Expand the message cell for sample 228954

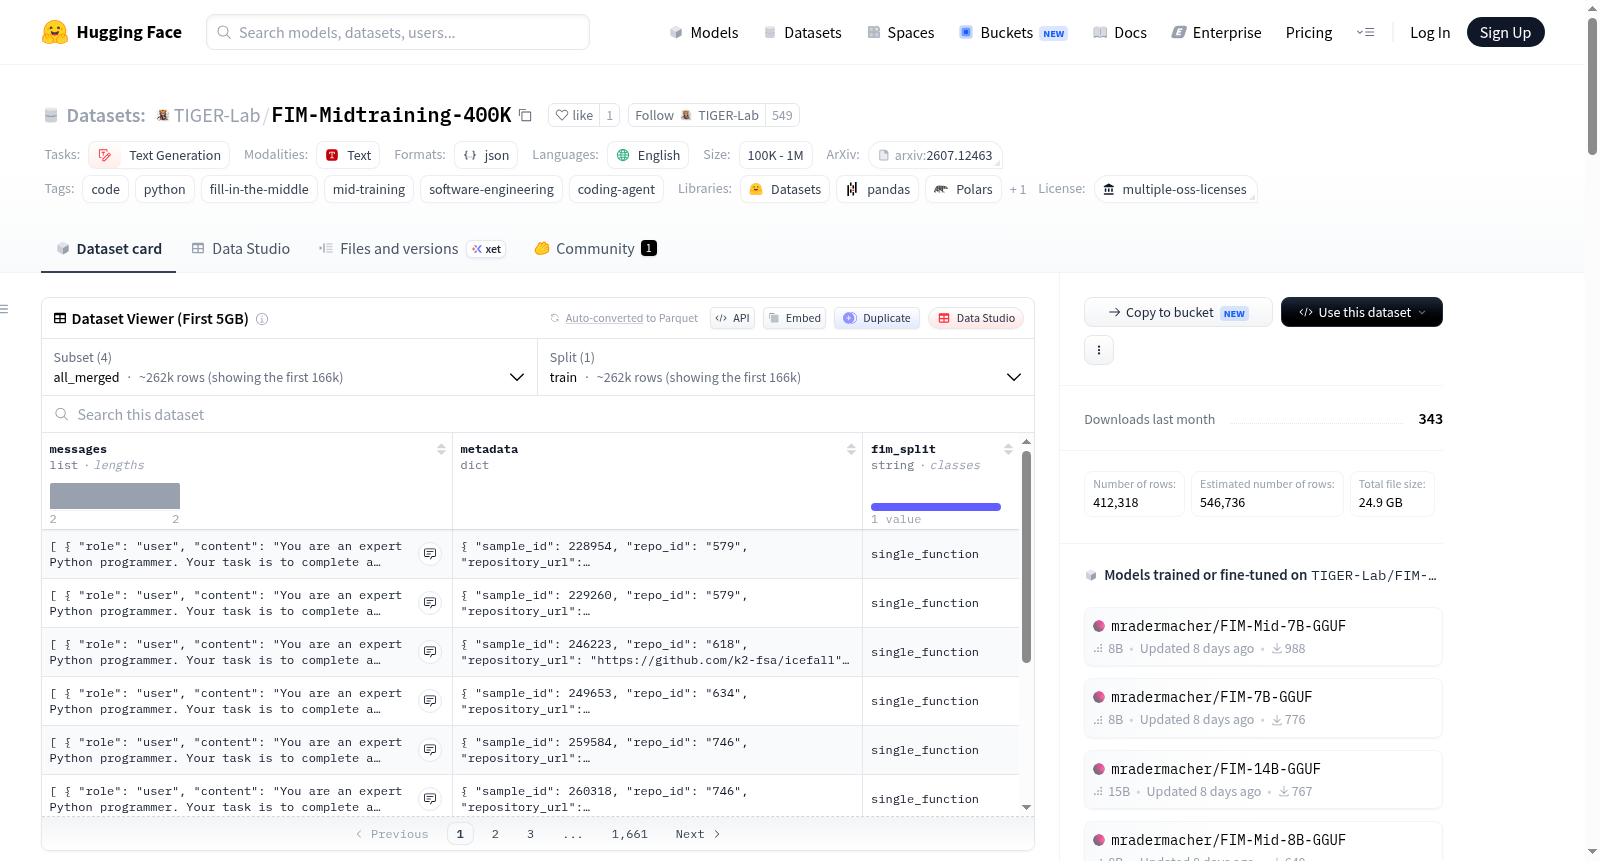pyautogui.click(x=430, y=554)
